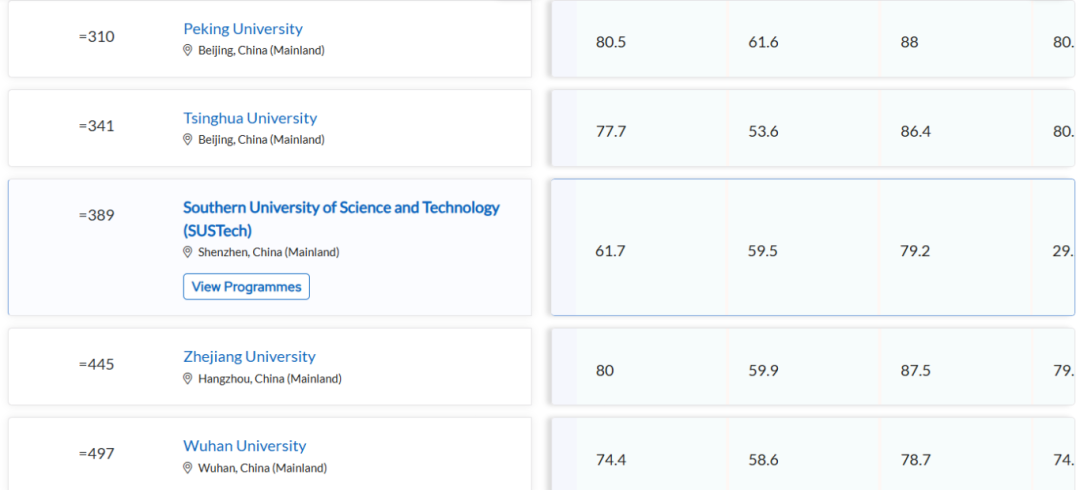Image resolution: width=1080 pixels, height=490 pixels.
Task: Click the 59.5 score in SUSTech row
Action: [762, 251]
